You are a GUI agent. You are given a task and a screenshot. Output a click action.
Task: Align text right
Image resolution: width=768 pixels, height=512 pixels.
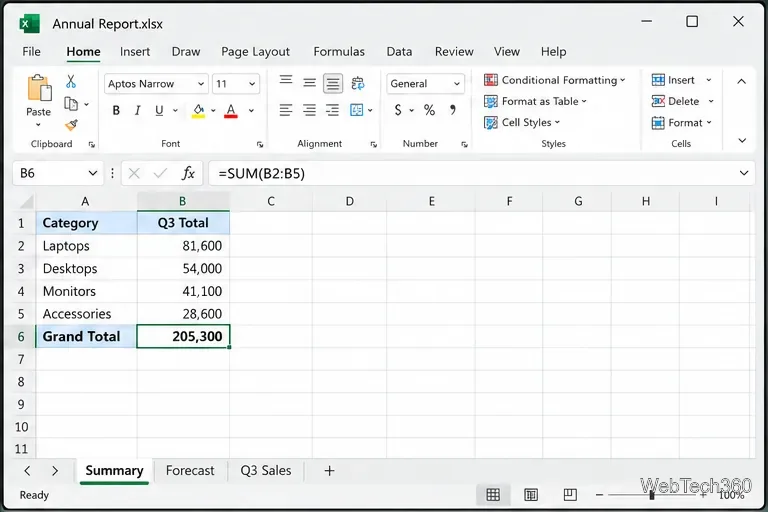333,110
